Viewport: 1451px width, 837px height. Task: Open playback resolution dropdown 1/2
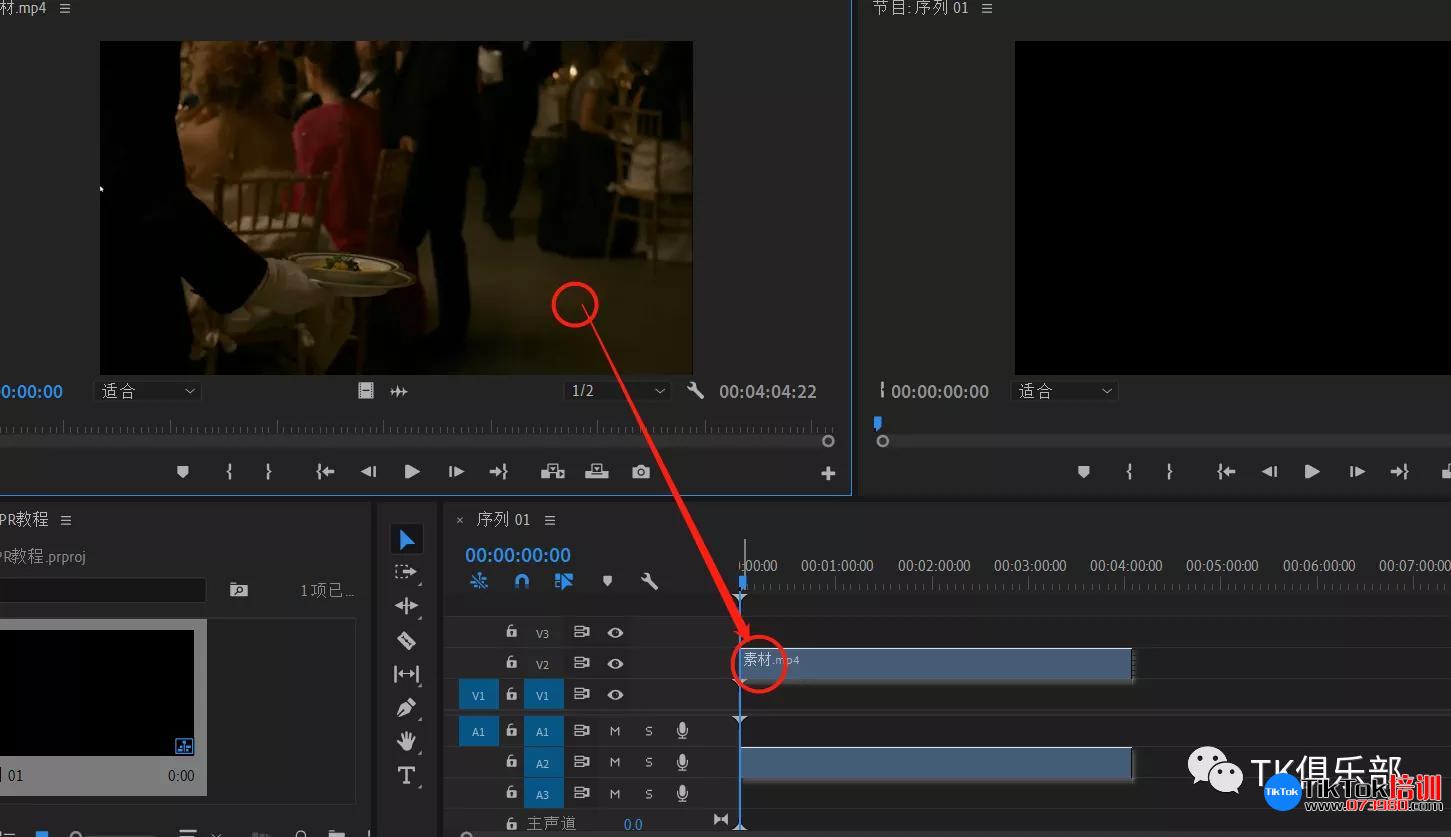click(617, 391)
